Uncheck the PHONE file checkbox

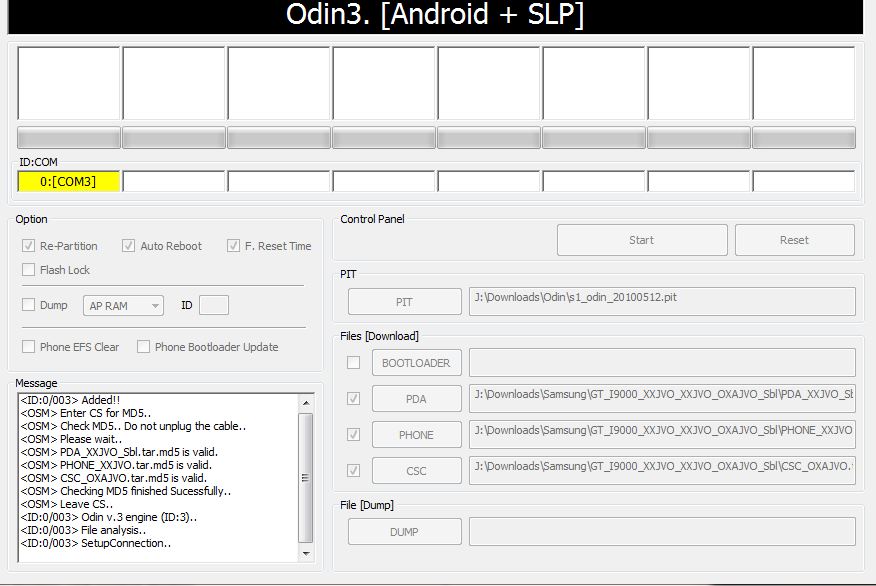354,435
